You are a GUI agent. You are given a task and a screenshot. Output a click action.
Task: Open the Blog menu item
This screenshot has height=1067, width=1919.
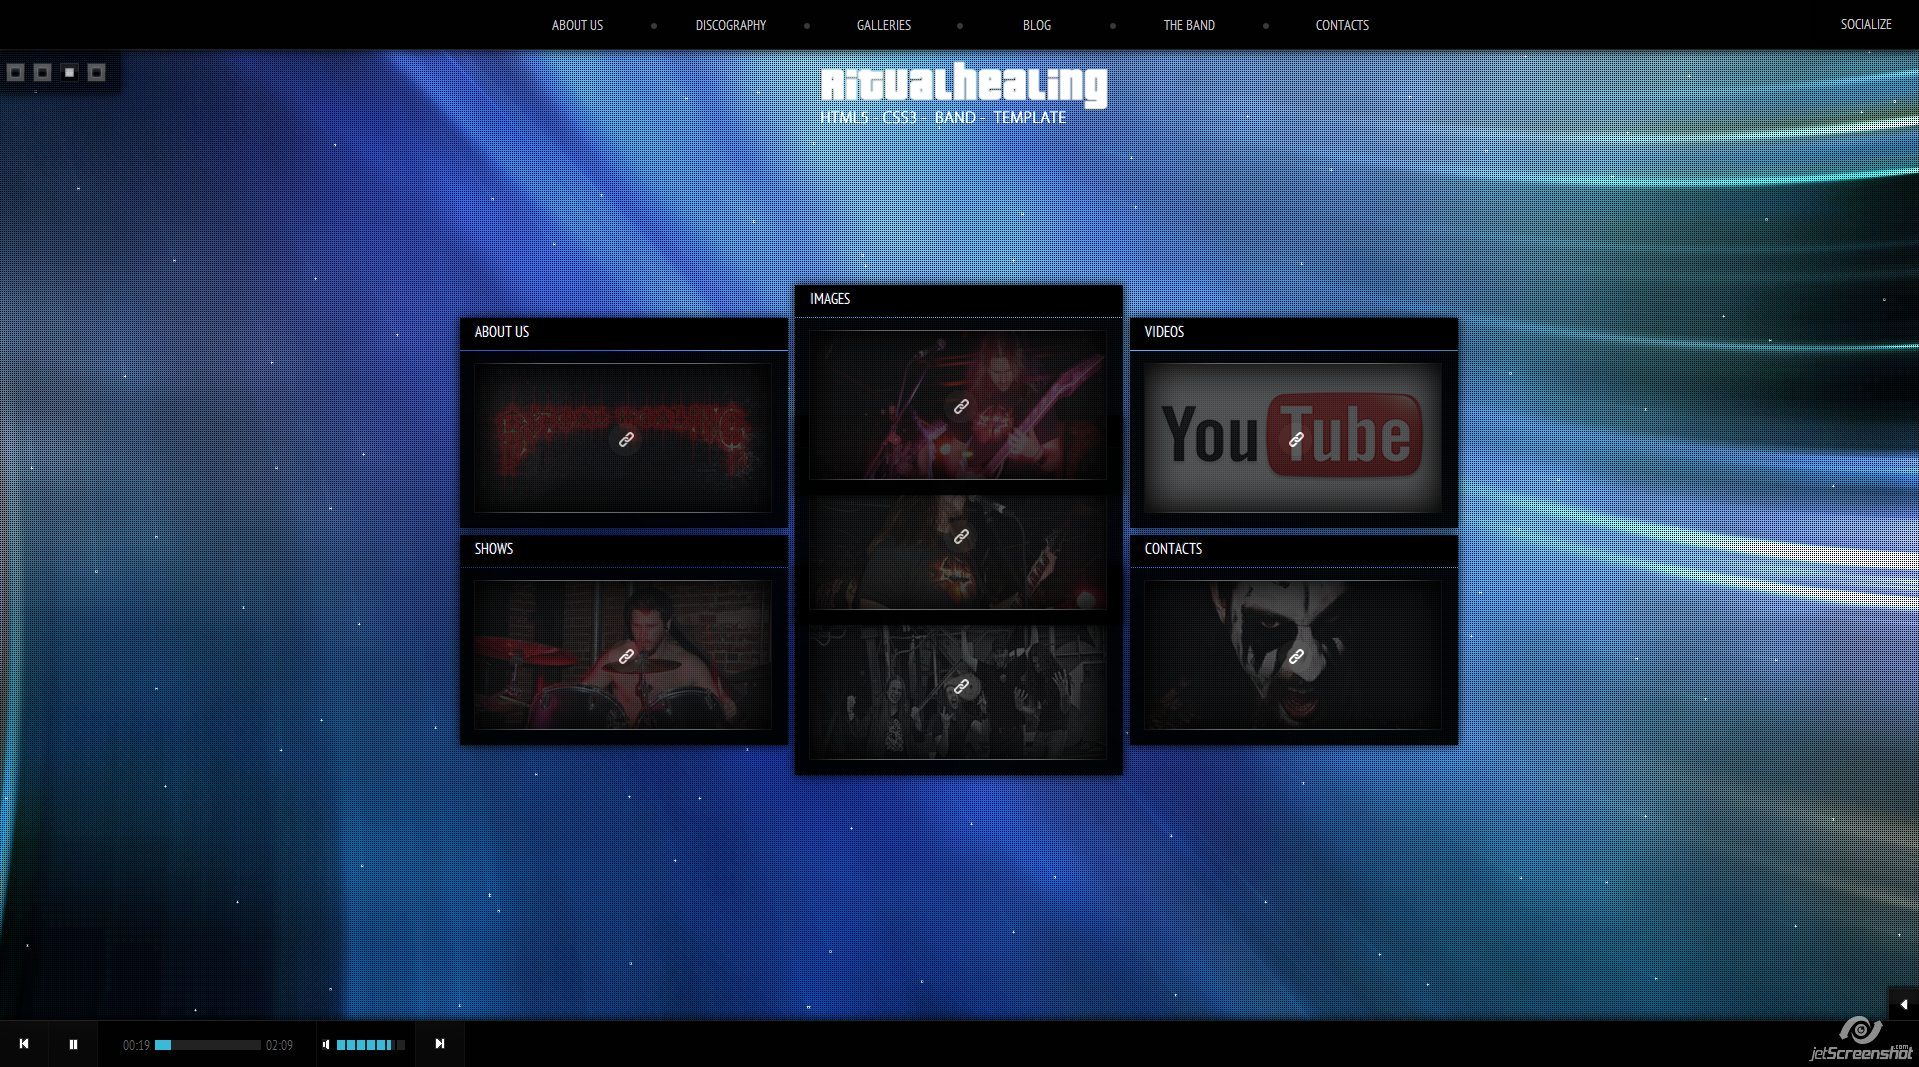point(1037,25)
